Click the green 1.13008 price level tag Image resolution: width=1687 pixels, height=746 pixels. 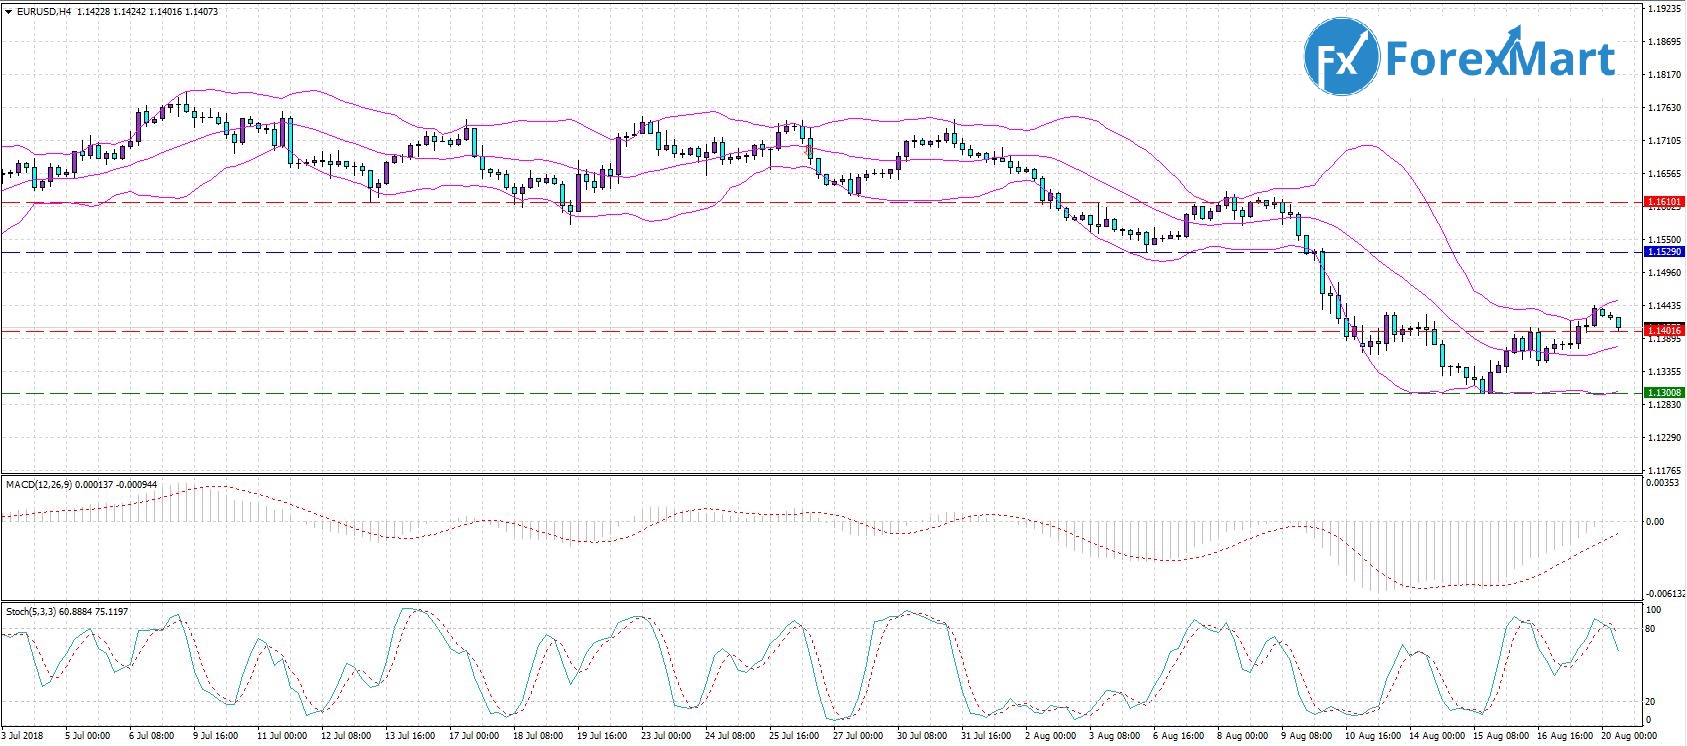[x=1664, y=393]
